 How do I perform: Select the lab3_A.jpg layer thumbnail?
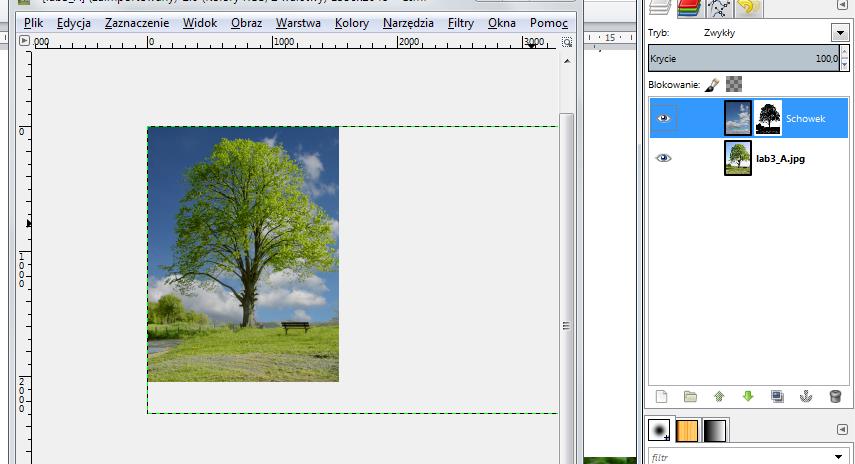click(x=738, y=158)
